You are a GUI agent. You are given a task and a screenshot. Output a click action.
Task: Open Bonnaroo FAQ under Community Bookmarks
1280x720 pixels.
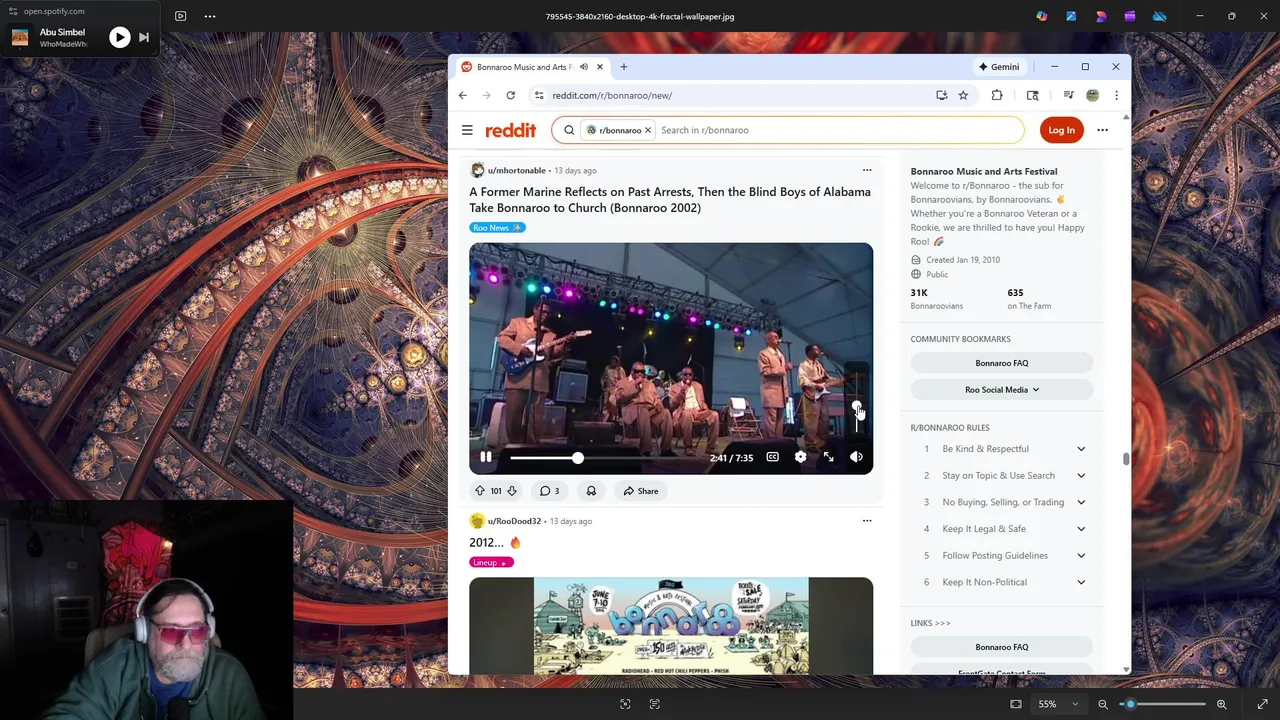[1002, 363]
